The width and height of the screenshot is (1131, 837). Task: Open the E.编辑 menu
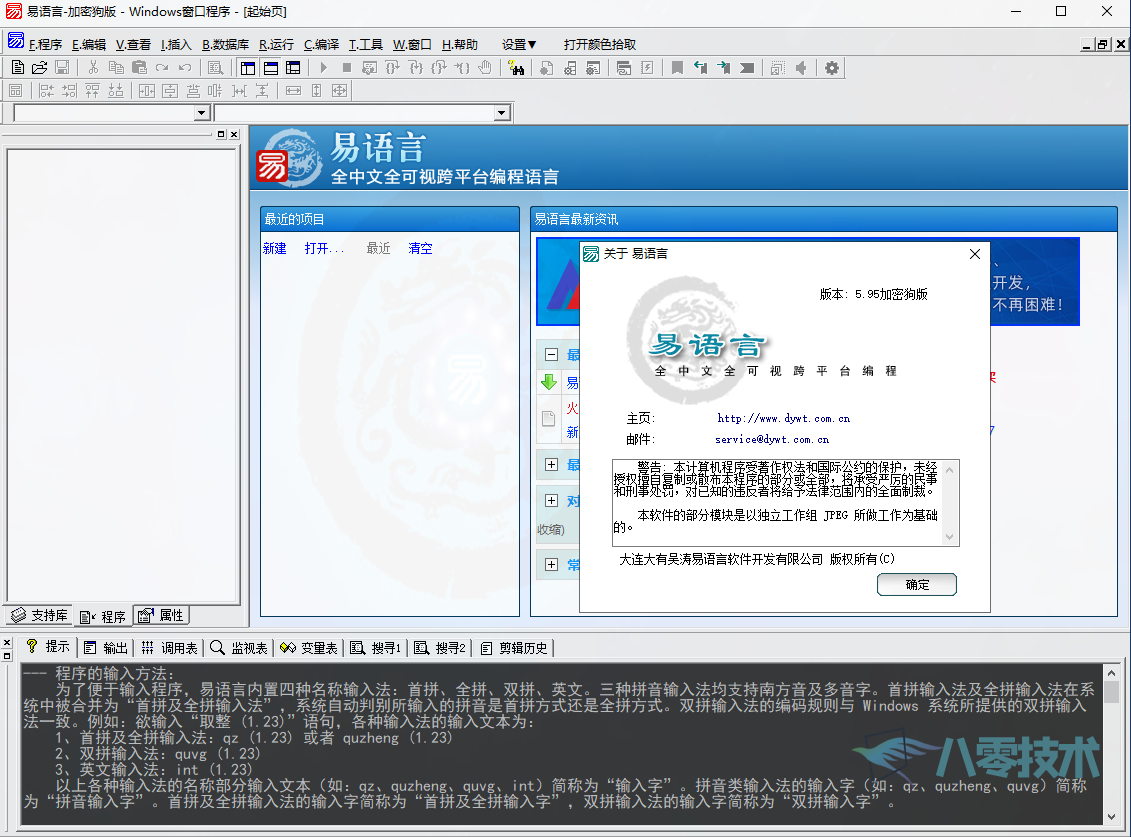click(x=89, y=45)
